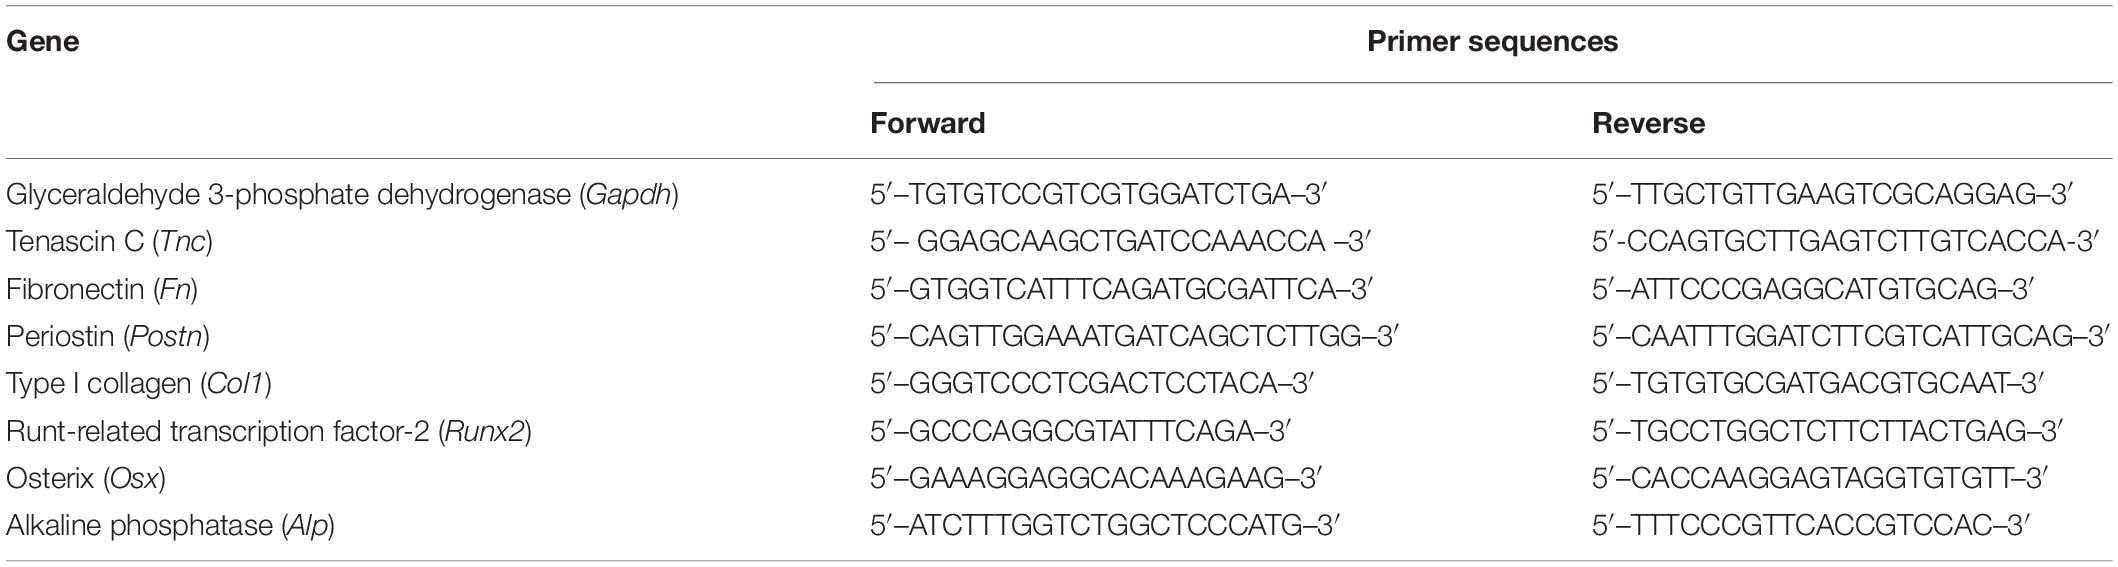The width and height of the screenshot is (2118, 567).
Task: Select the Osterix (Osx) gene cell
Action: (86, 479)
